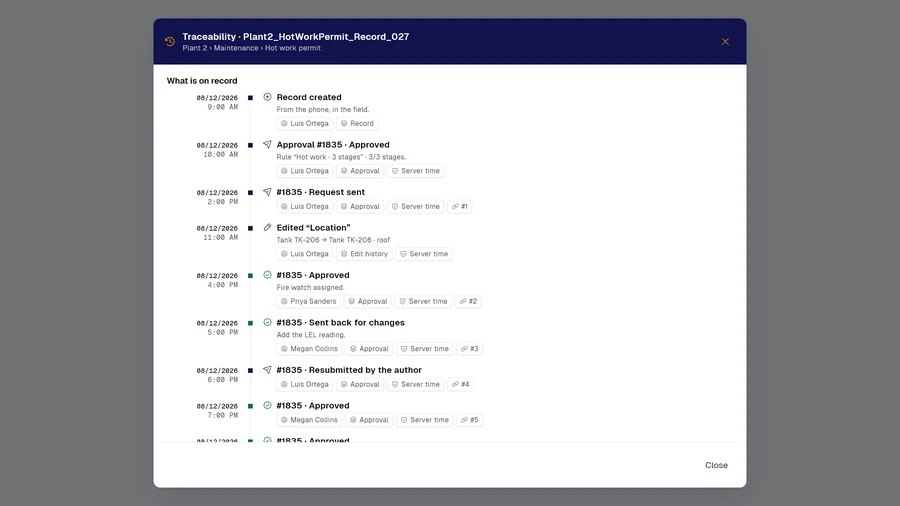This screenshot has width=900, height=506.
Task: Click the check icon for Sent back for changes
Action: tap(267, 322)
